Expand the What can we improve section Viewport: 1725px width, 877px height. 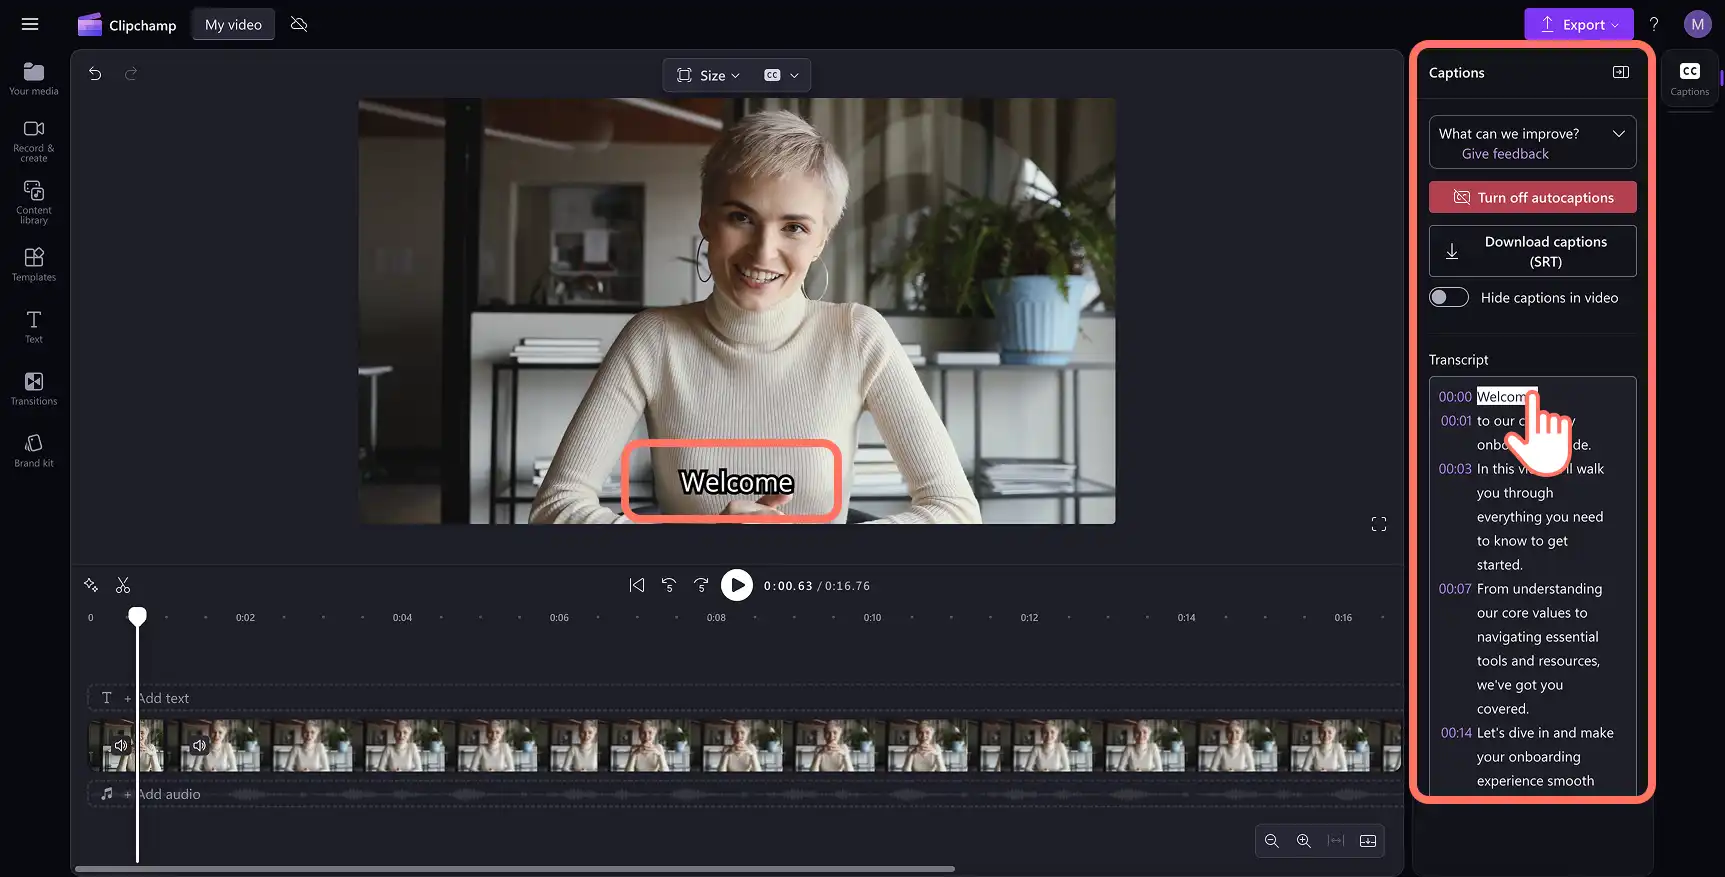coord(1532,142)
